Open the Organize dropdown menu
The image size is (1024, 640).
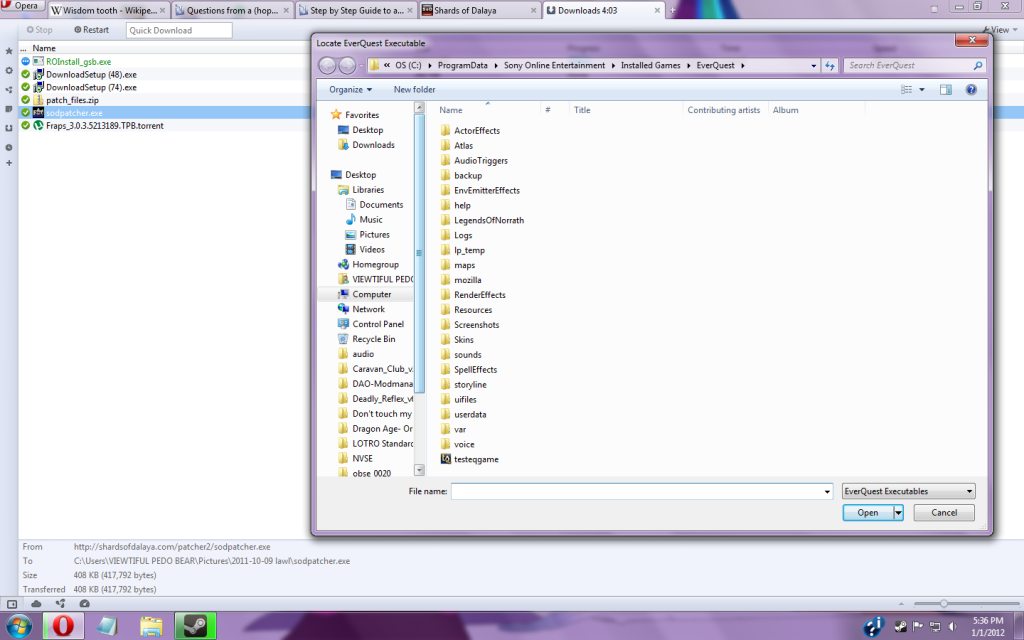(350, 89)
